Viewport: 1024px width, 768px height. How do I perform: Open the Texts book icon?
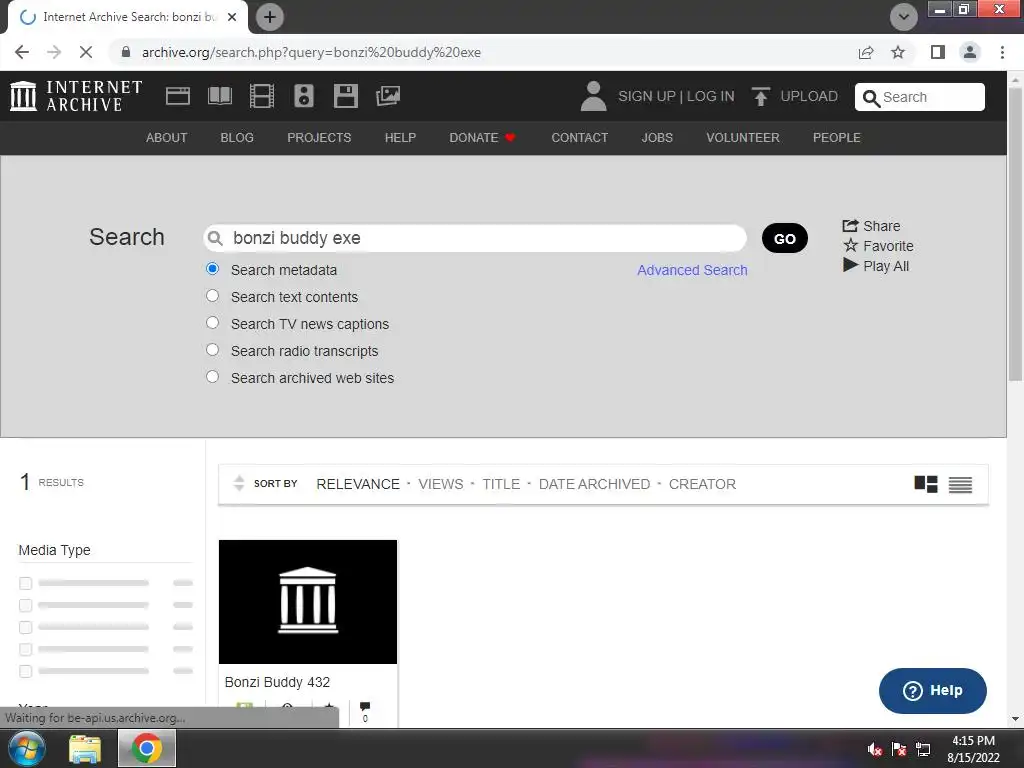[x=219, y=96]
